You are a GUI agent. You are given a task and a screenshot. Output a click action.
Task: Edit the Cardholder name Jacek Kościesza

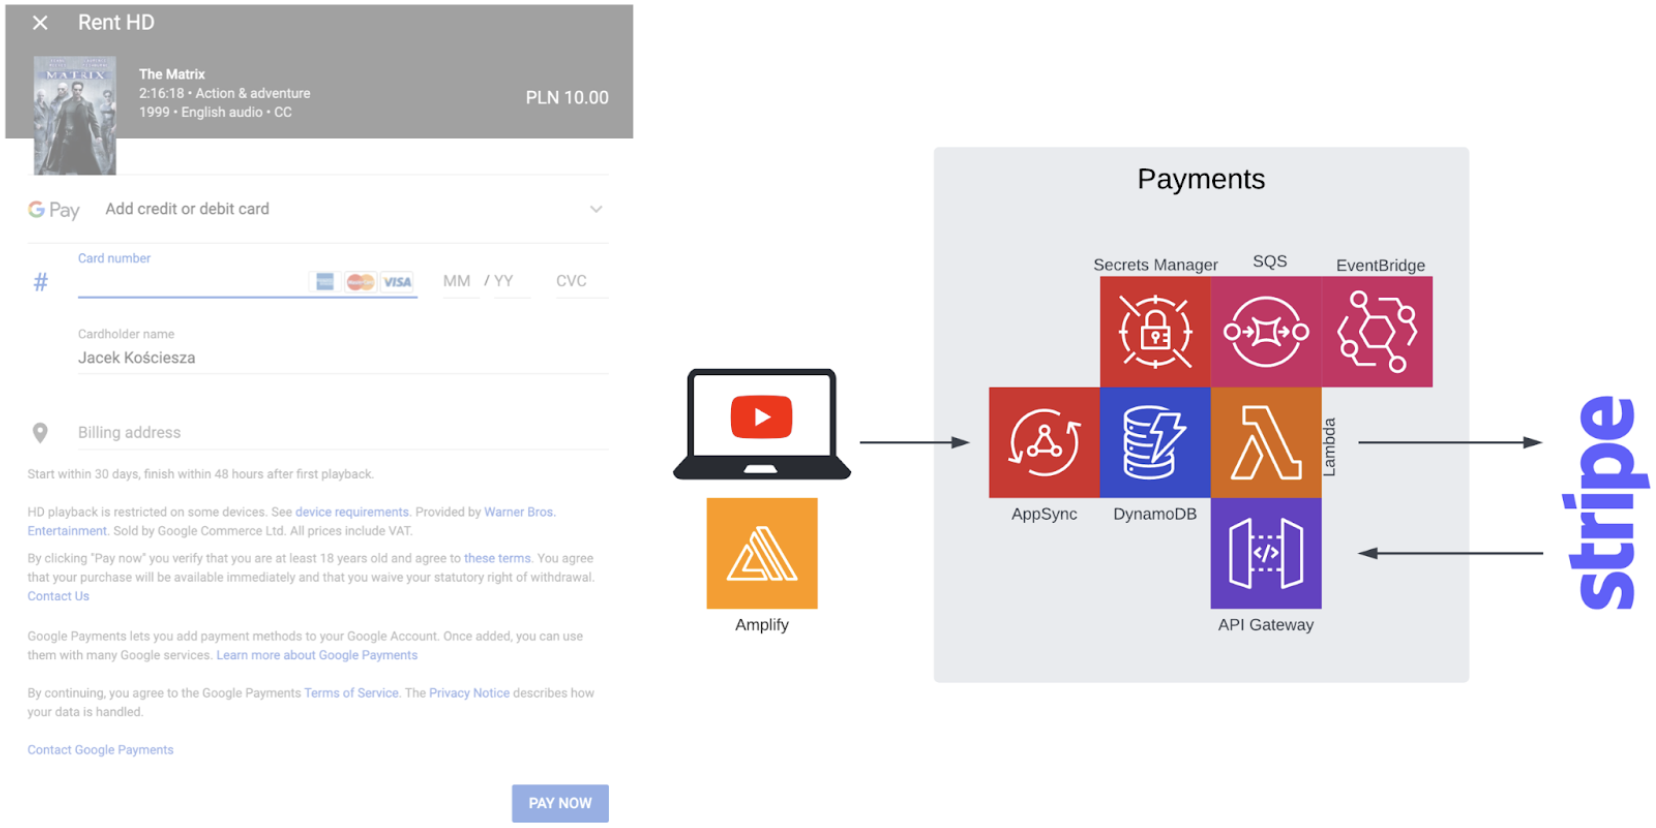(x=342, y=358)
